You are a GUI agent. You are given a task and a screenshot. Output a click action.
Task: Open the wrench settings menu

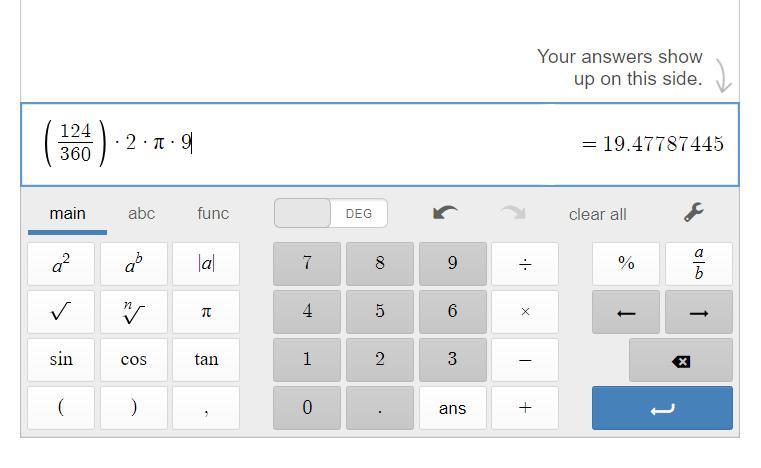click(694, 212)
